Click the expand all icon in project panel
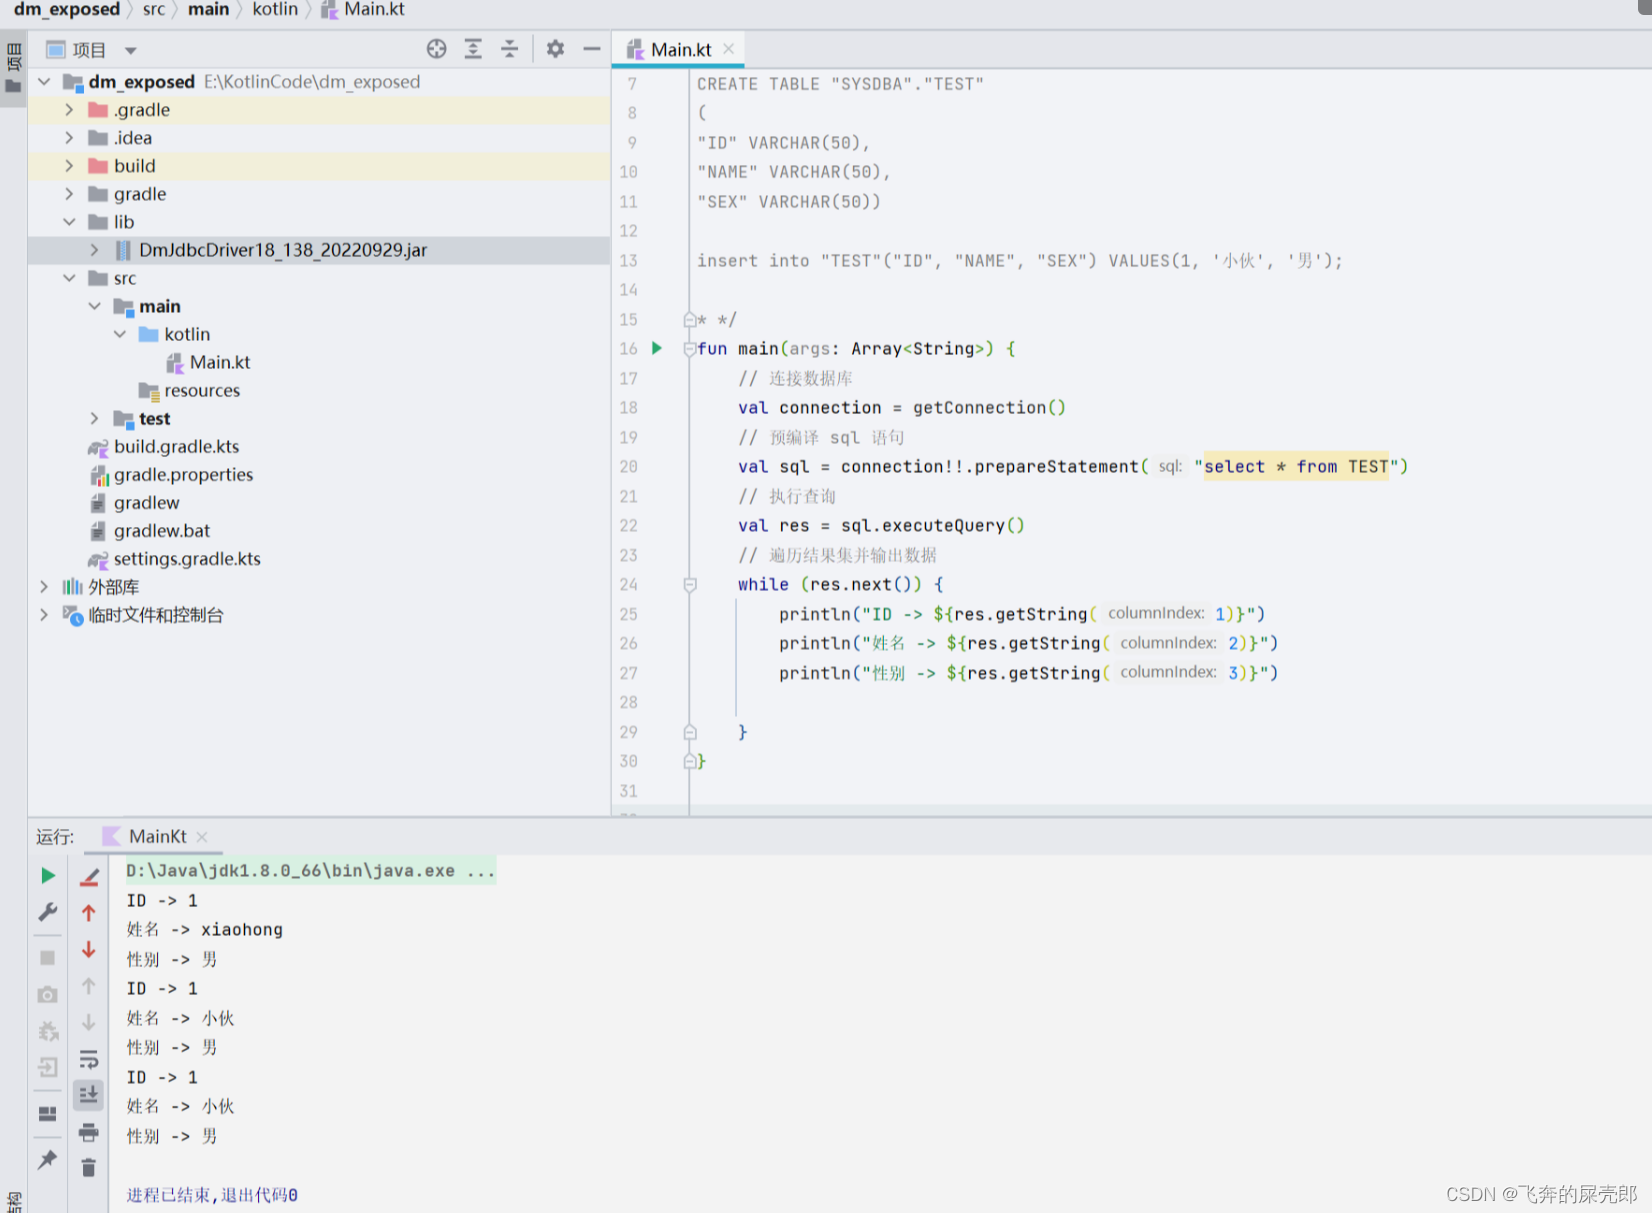 click(x=473, y=49)
